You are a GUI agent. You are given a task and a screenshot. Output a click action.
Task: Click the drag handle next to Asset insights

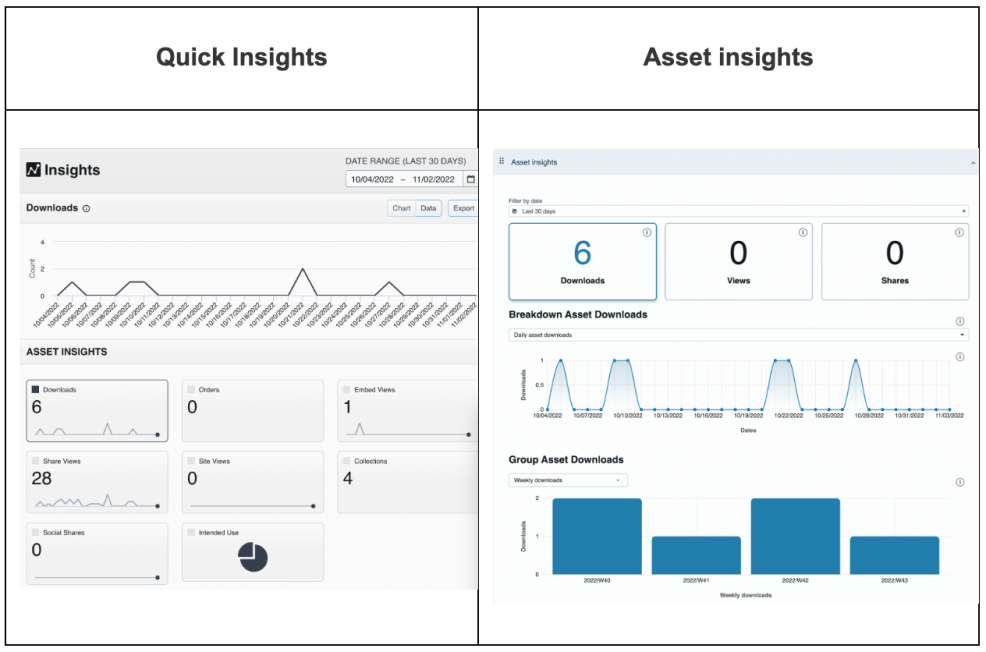pyautogui.click(x=501, y=161)
